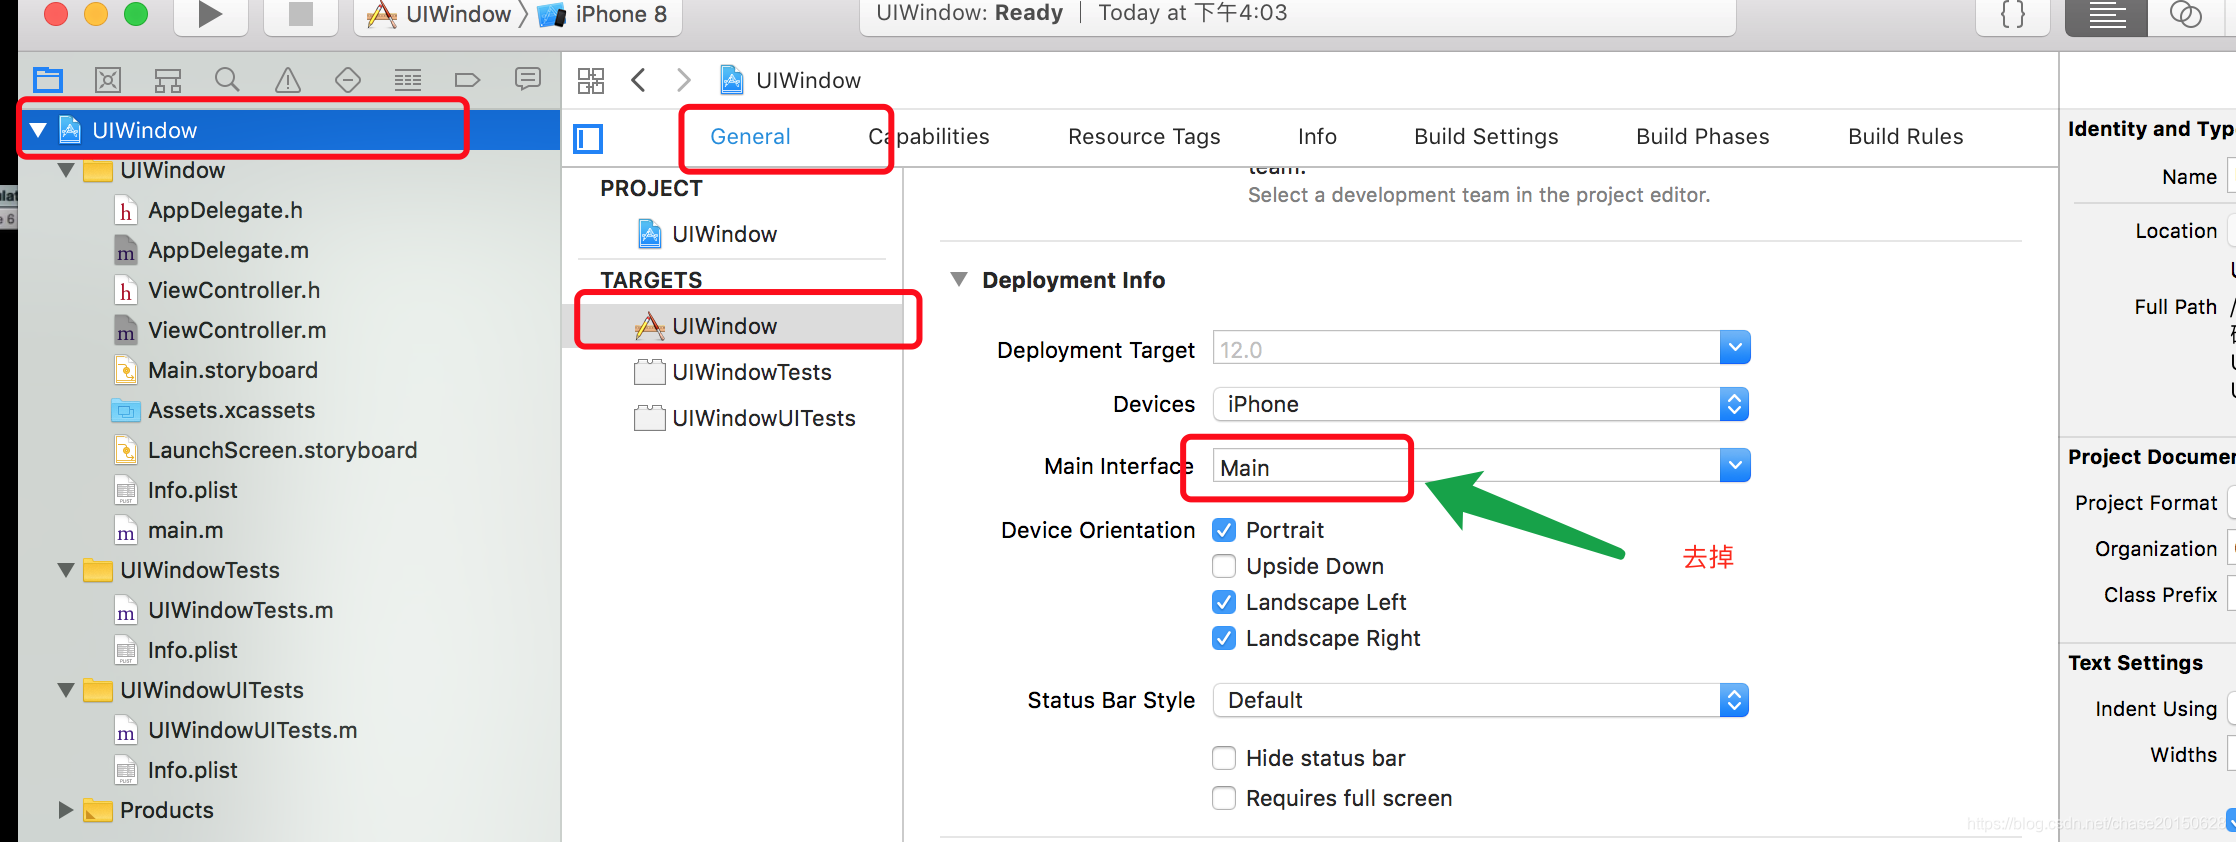Switch to the Build Phases tab
This screenshot has height=842, width=2236.
pos(1702,137)
